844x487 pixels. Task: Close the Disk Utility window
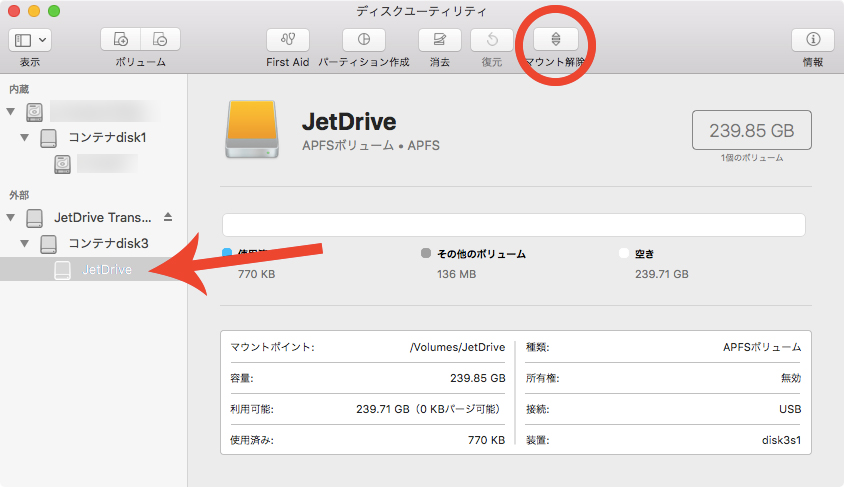pos(14,11)
